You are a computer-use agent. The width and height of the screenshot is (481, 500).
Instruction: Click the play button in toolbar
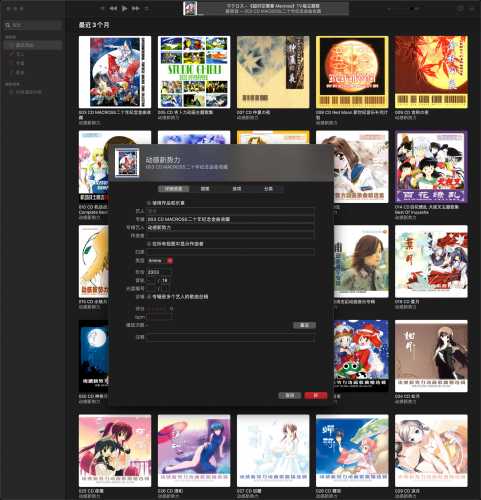pos(124,8)
